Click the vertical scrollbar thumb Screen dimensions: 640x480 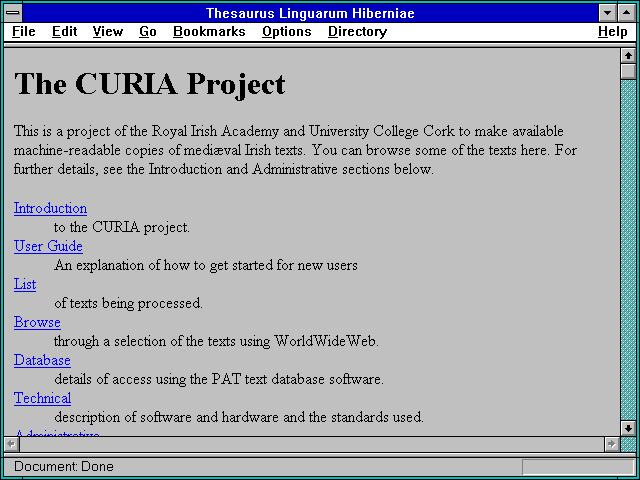(628, 71)
